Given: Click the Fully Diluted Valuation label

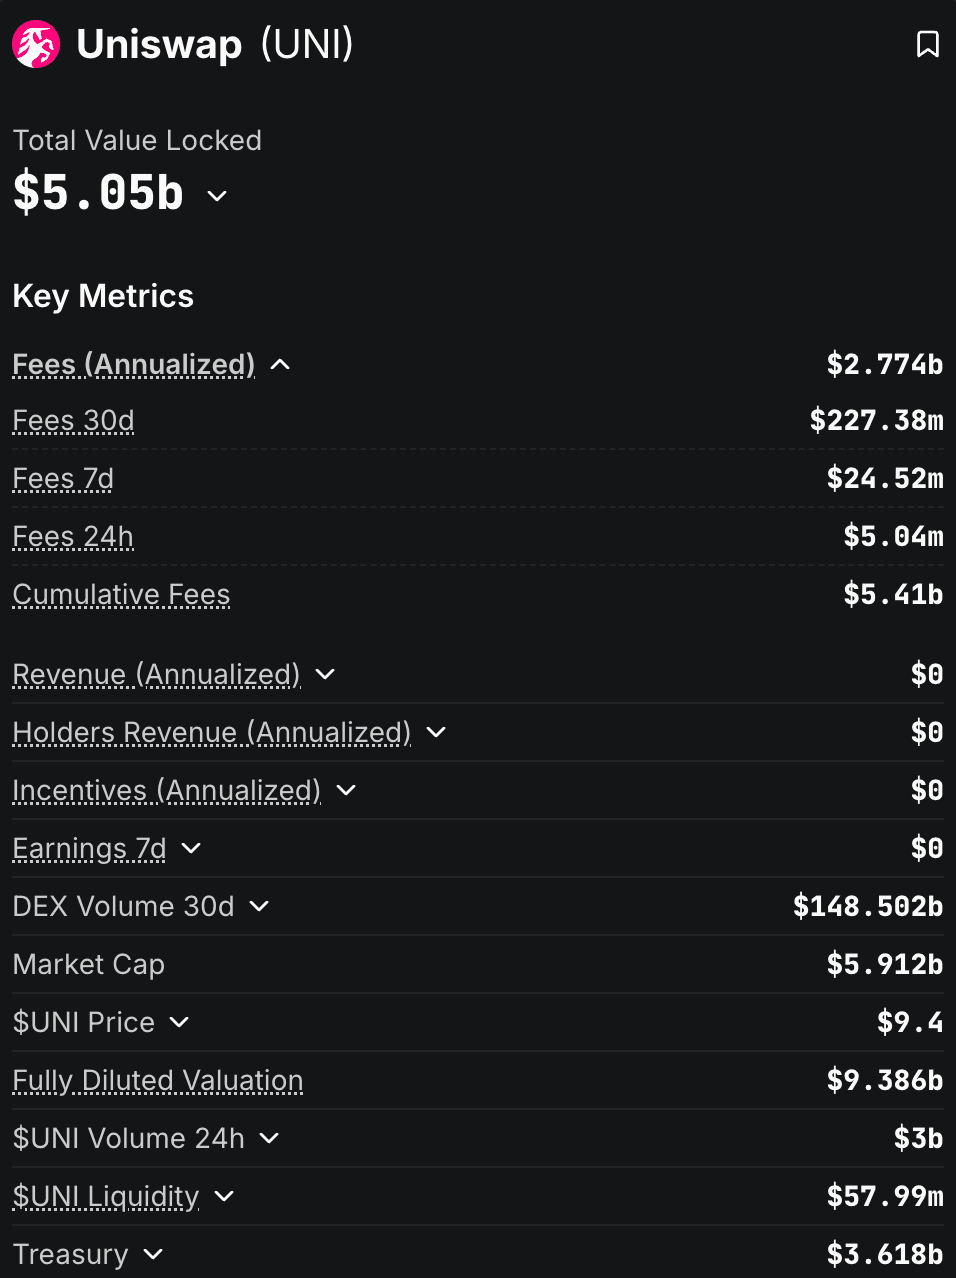Looking at the screenshot, I should pyautogui.click(x=158, y=1081).
